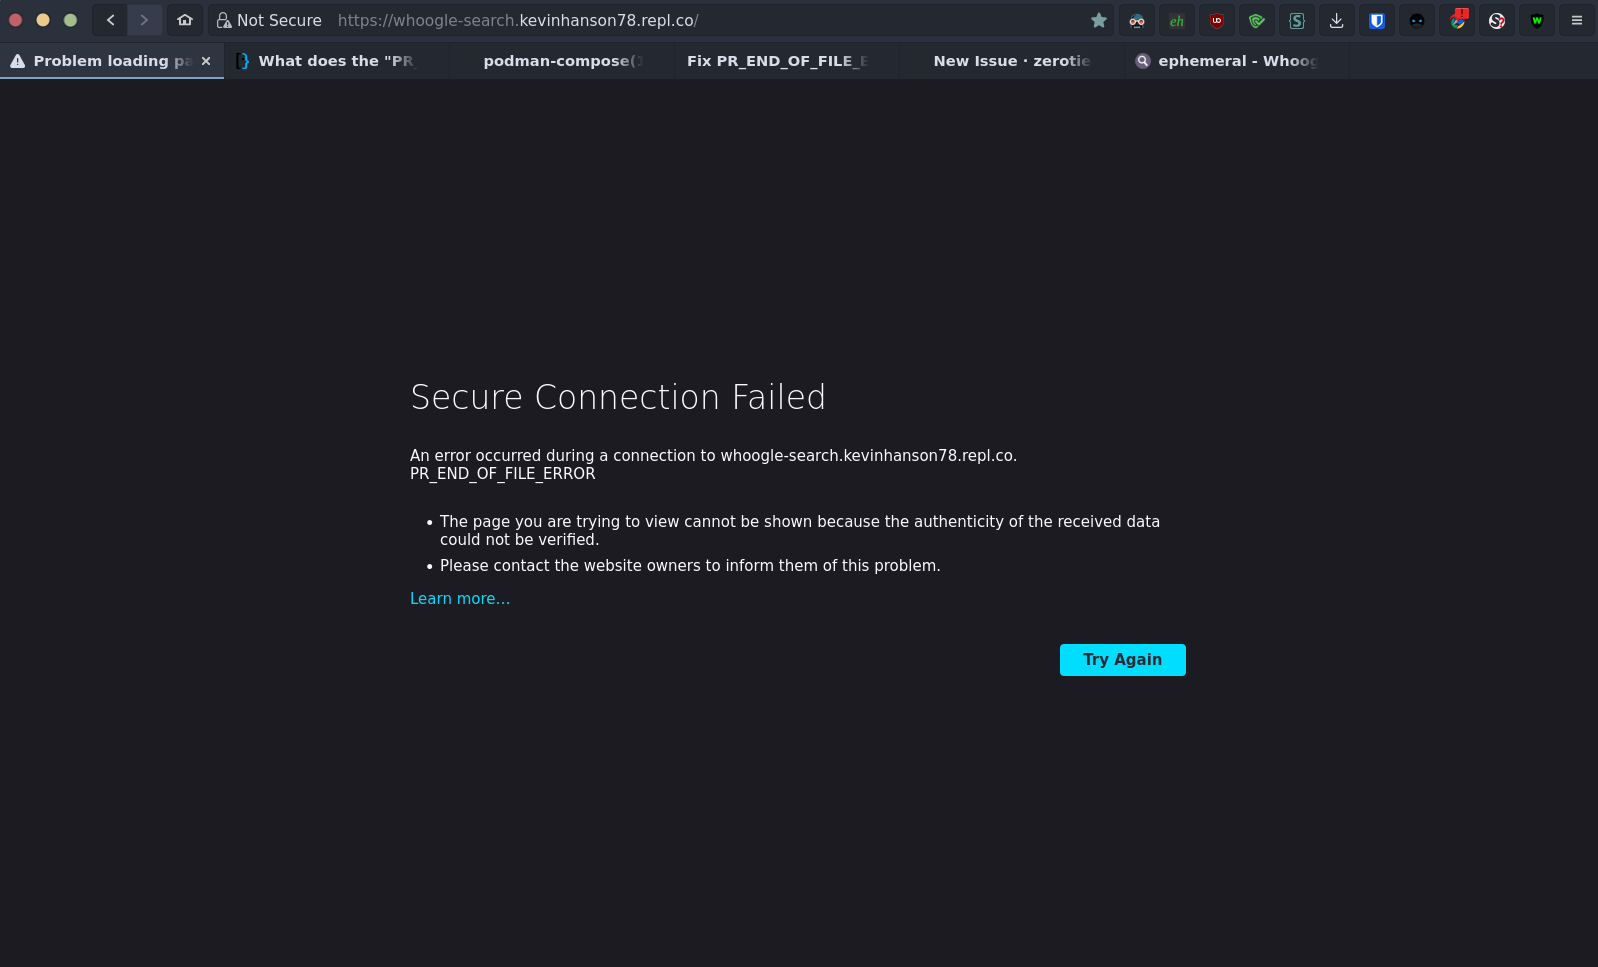View downloads via the download arrow icon

click(1337, 20)
